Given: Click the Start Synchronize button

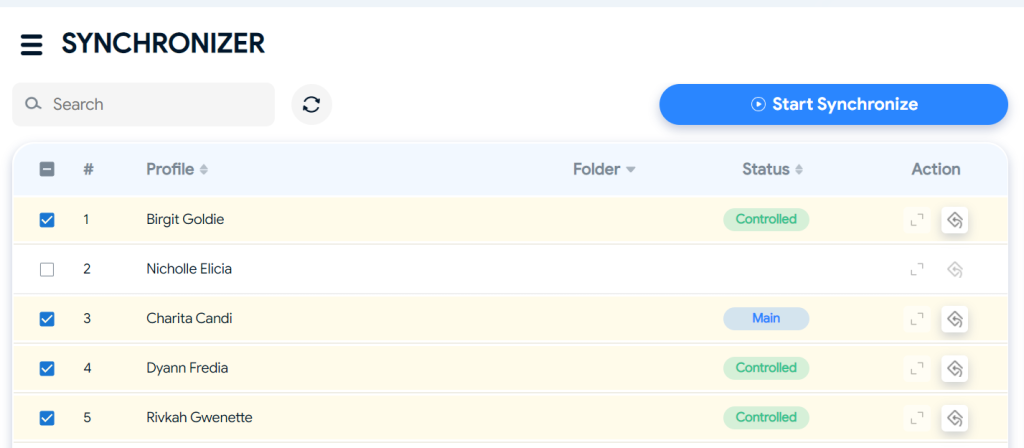Looking at the screenshot, I should [x=834, y=104].
